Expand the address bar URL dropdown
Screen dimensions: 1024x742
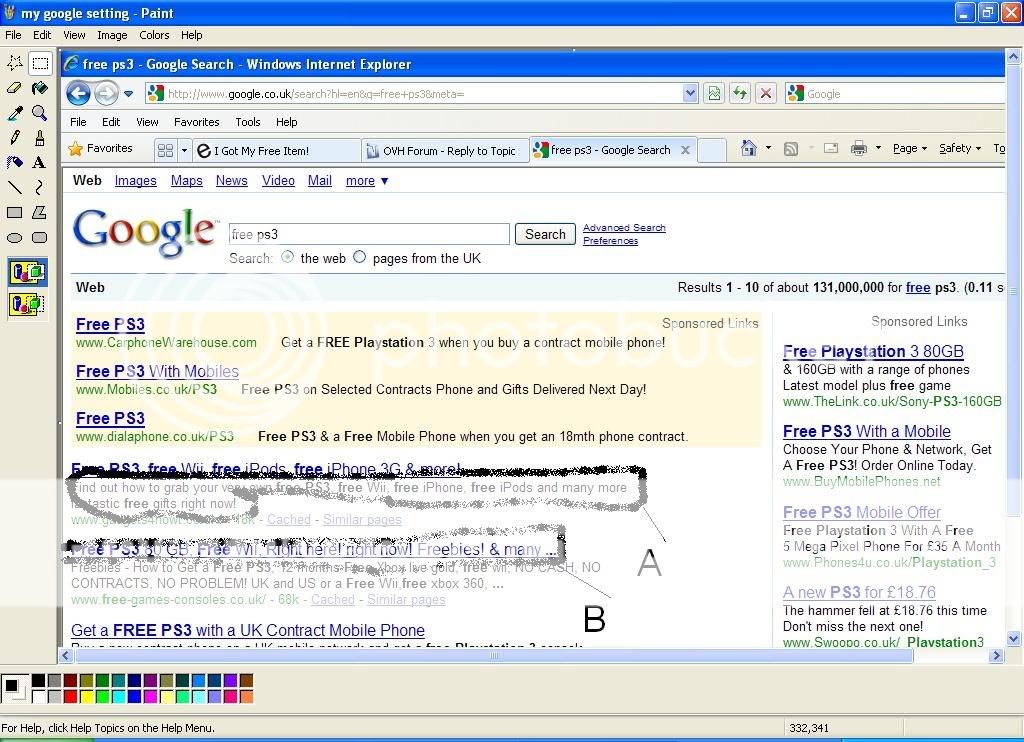(690, 94)
